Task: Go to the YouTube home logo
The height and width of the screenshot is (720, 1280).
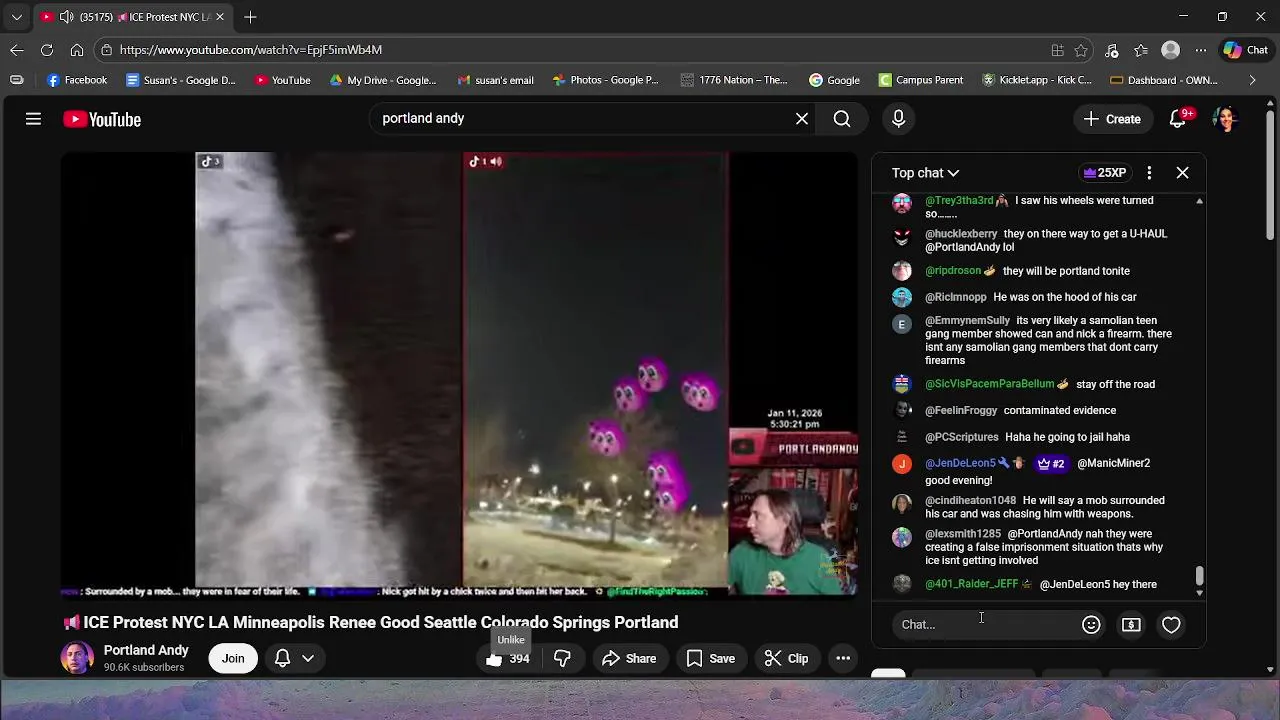Action: click(102, 119)
